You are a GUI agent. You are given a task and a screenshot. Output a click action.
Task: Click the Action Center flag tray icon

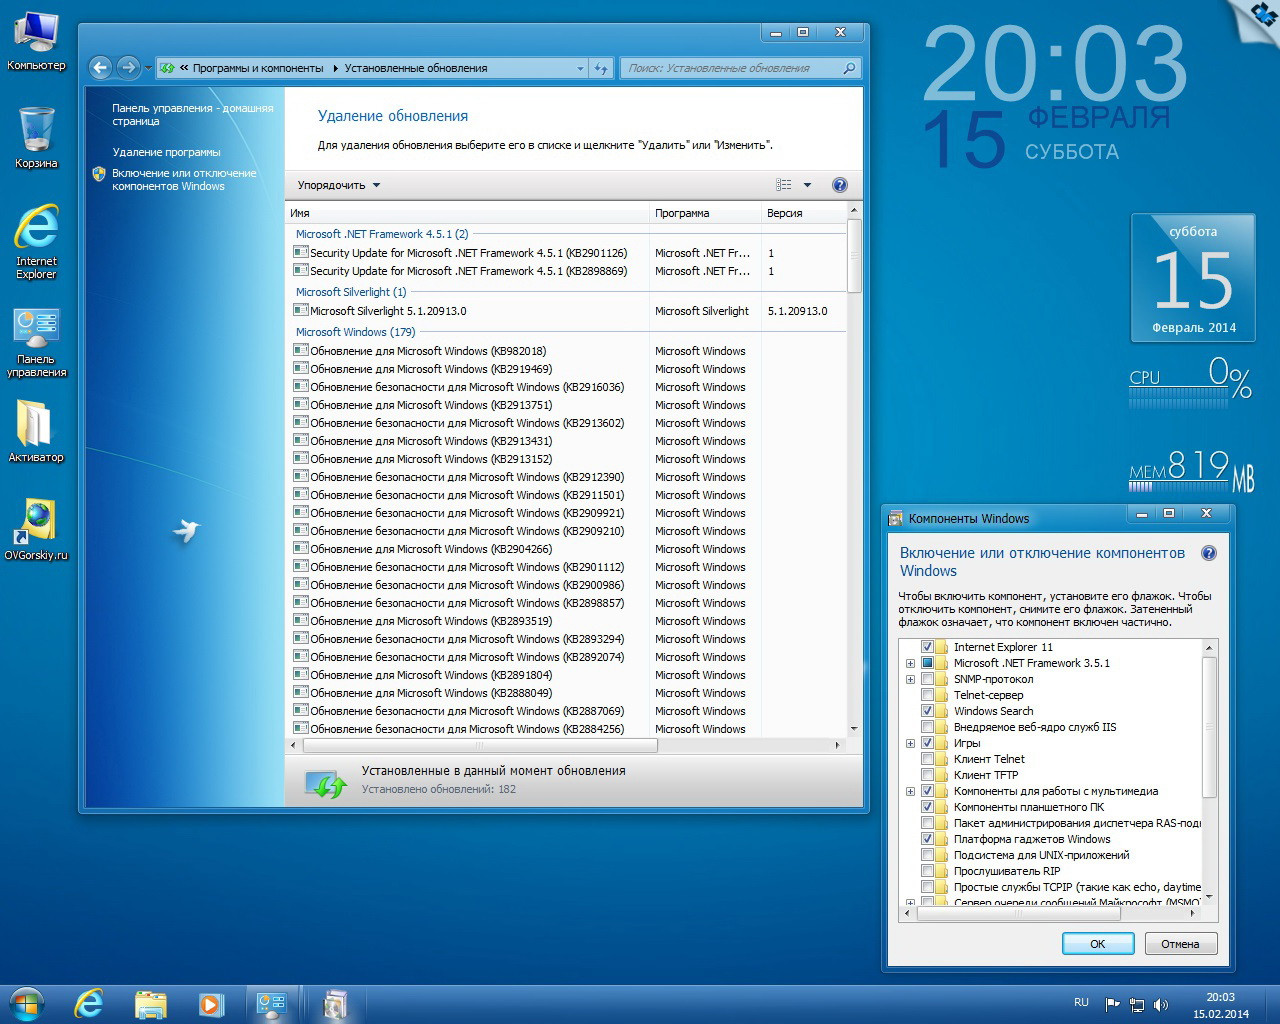1112,1004
